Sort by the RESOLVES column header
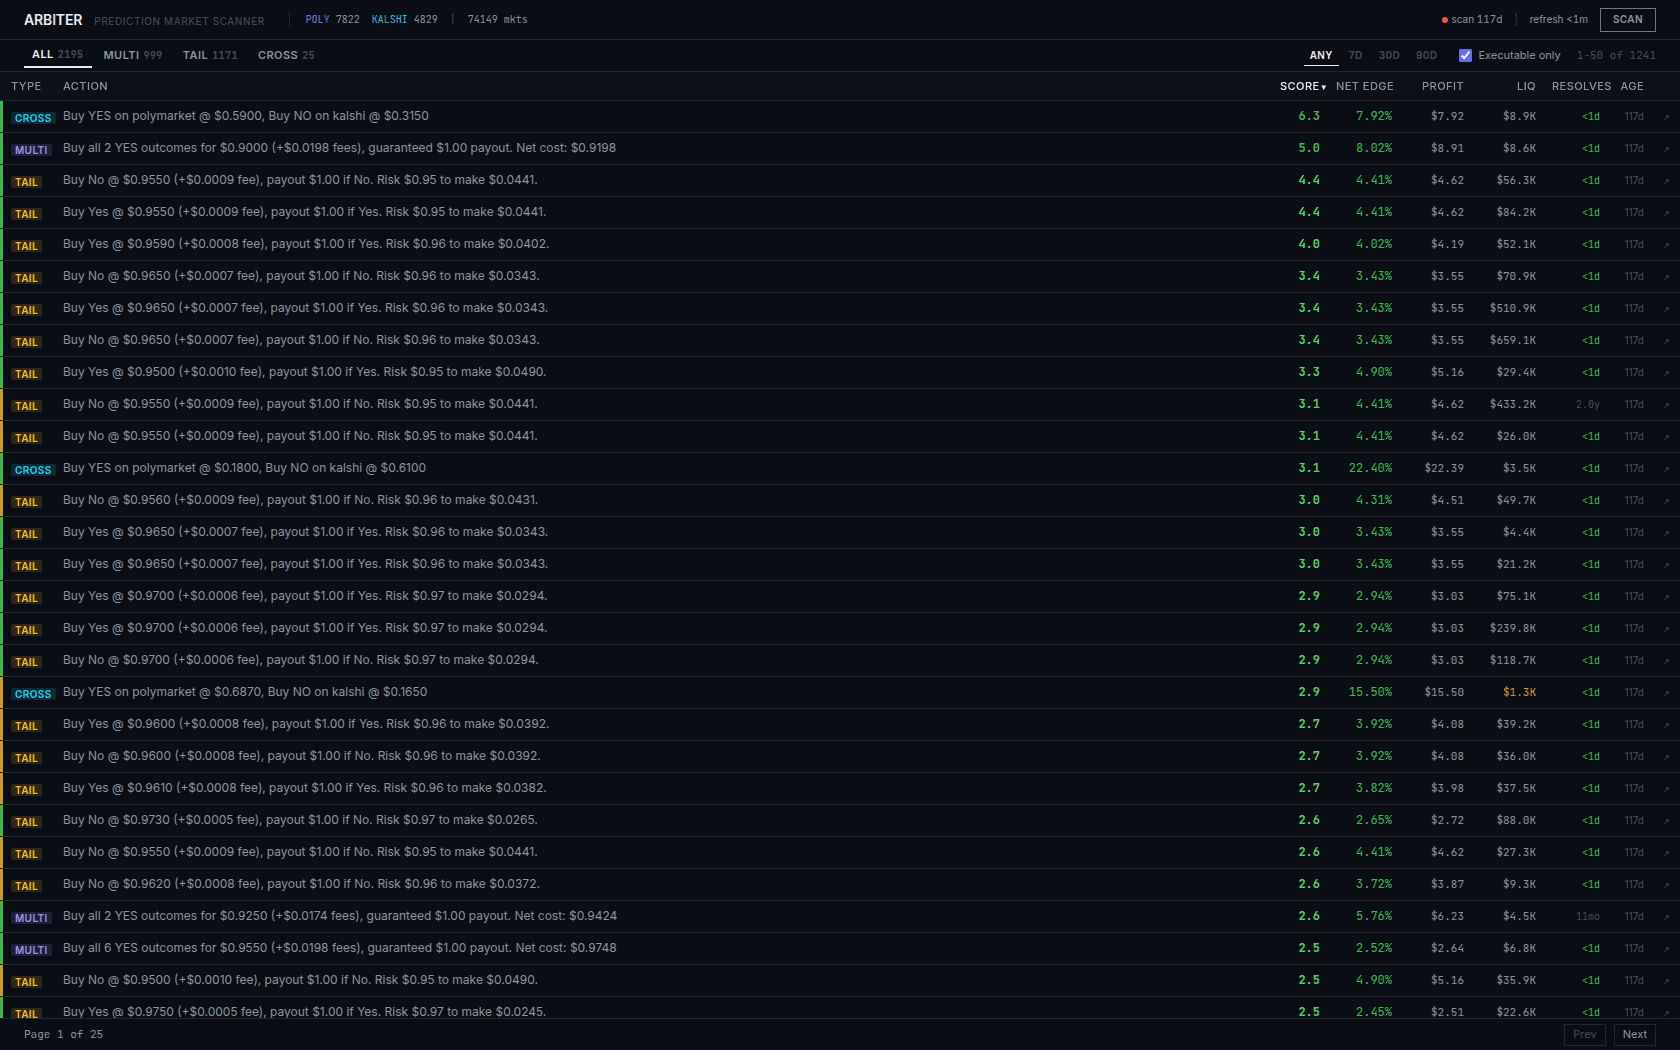Viewport: 1680px width, 1050px height. [x=1581, y=87]
